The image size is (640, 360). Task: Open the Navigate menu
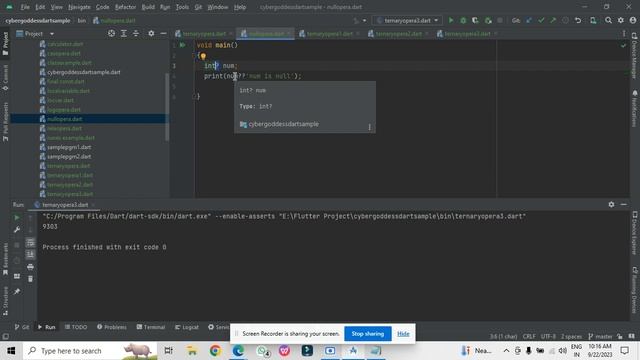click(x=79, y=7)
